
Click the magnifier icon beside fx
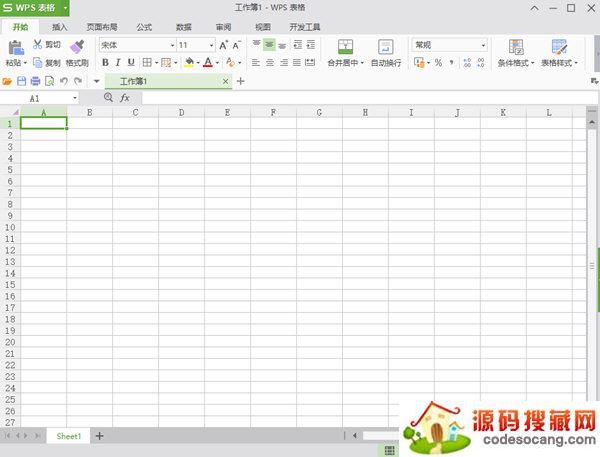108,98
